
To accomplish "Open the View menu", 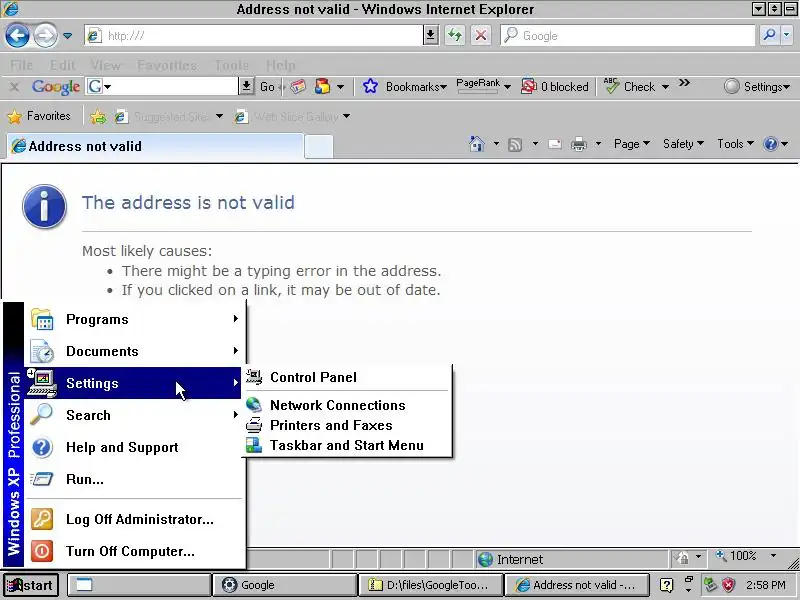I will tap(106, 65).
